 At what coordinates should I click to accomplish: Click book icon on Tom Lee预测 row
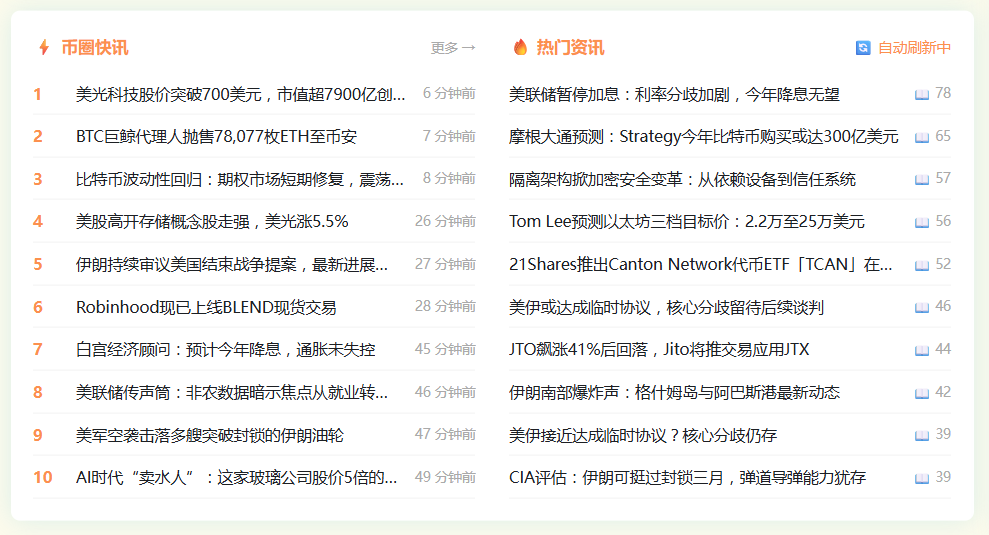[922, 222]
